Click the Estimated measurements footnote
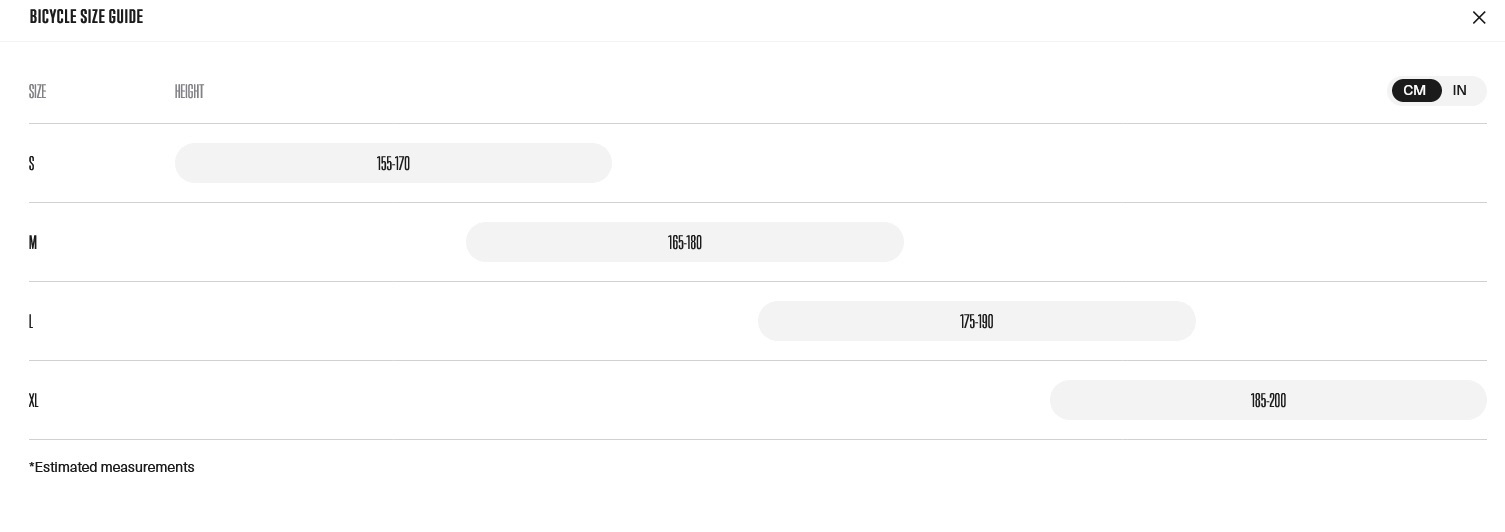The image size is (1505, 532). coord(112,467)
